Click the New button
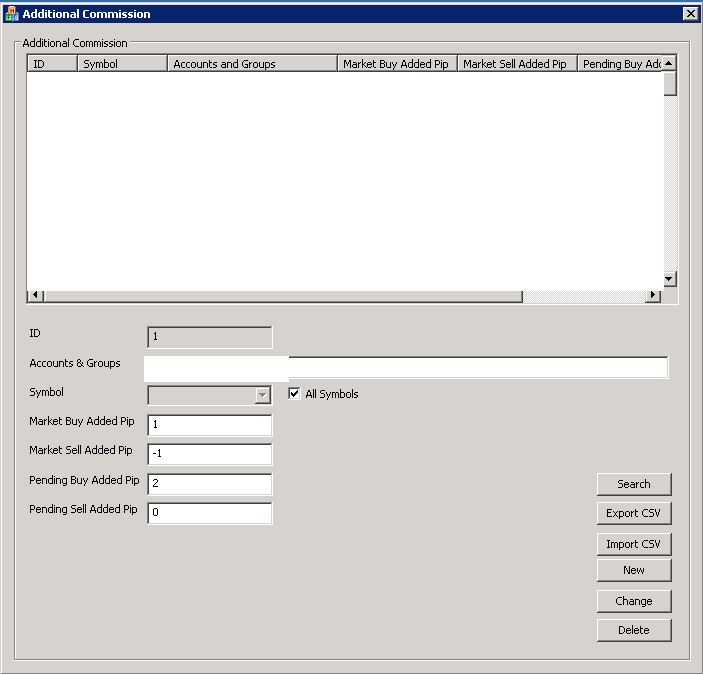The image size is (703, 674). pos(633,570)
